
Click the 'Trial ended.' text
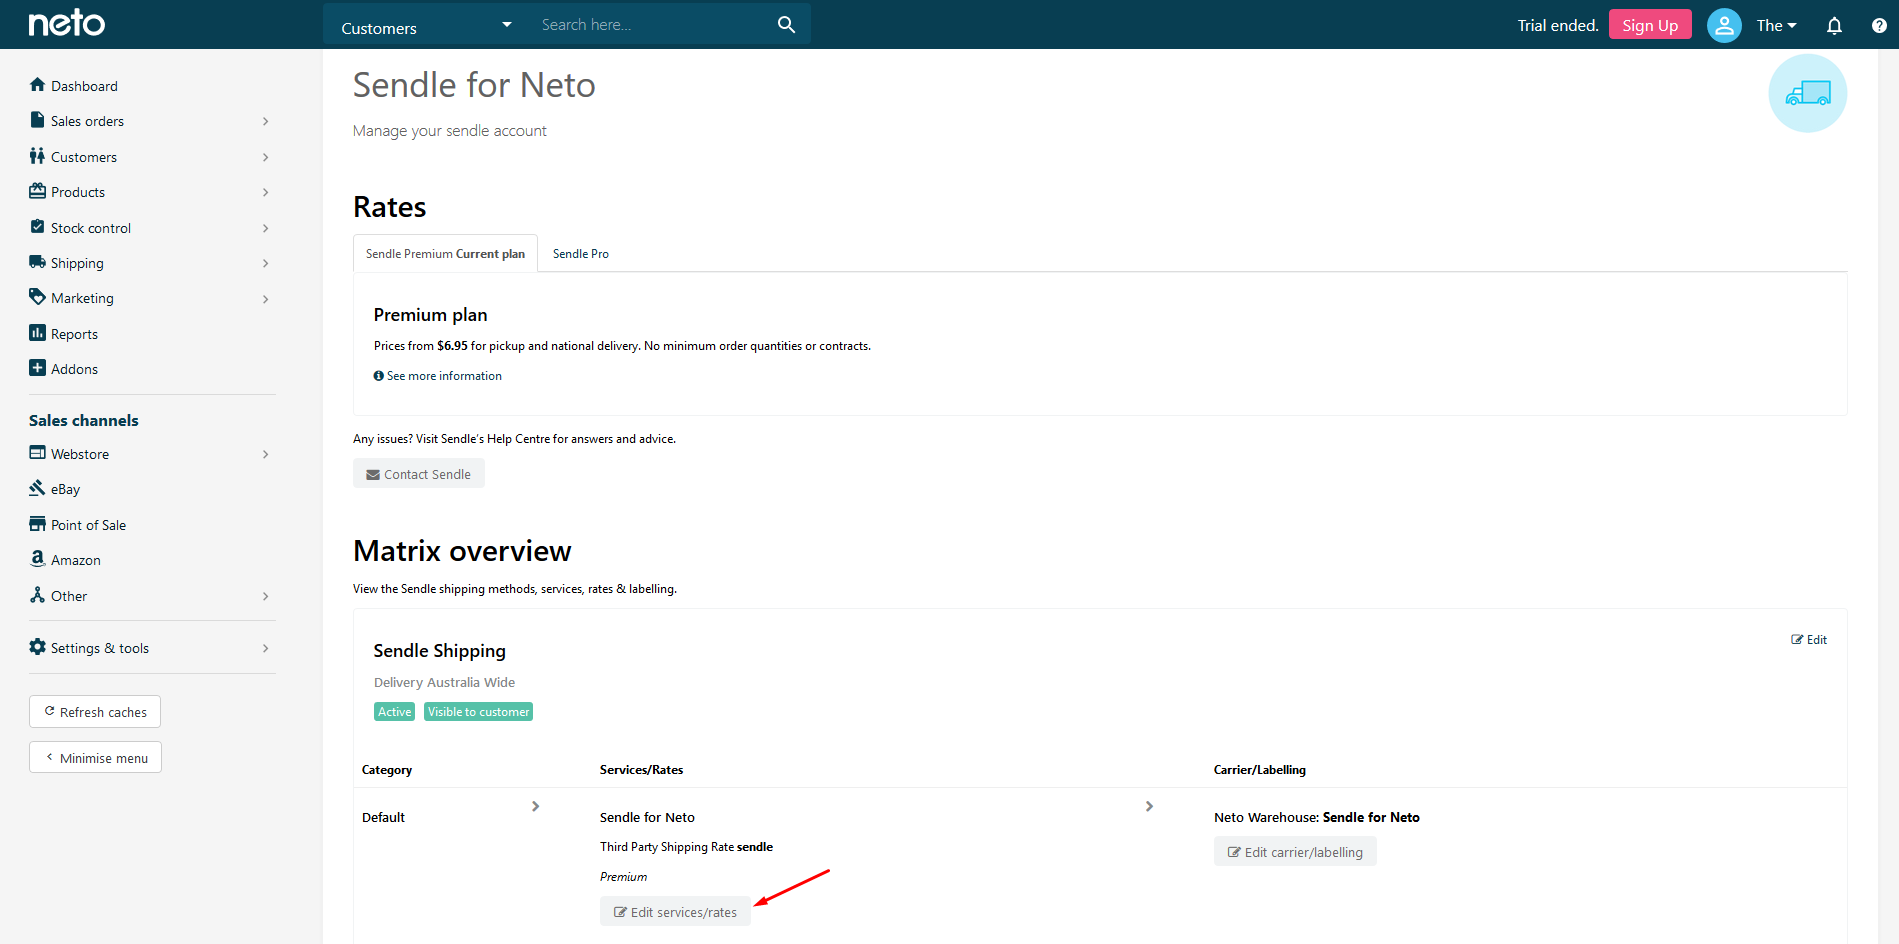(1558, 26)
